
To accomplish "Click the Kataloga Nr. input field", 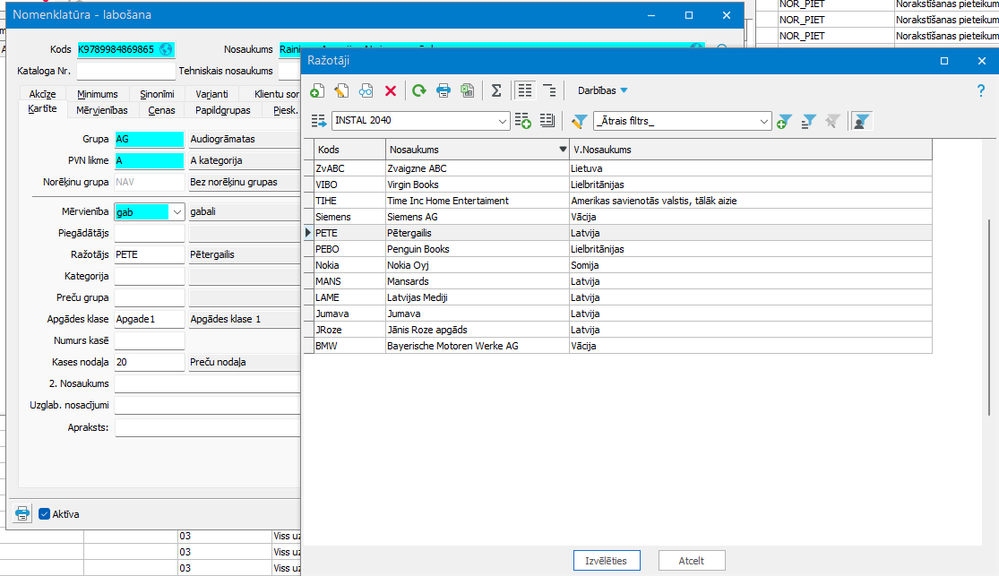I will point(126,71).
